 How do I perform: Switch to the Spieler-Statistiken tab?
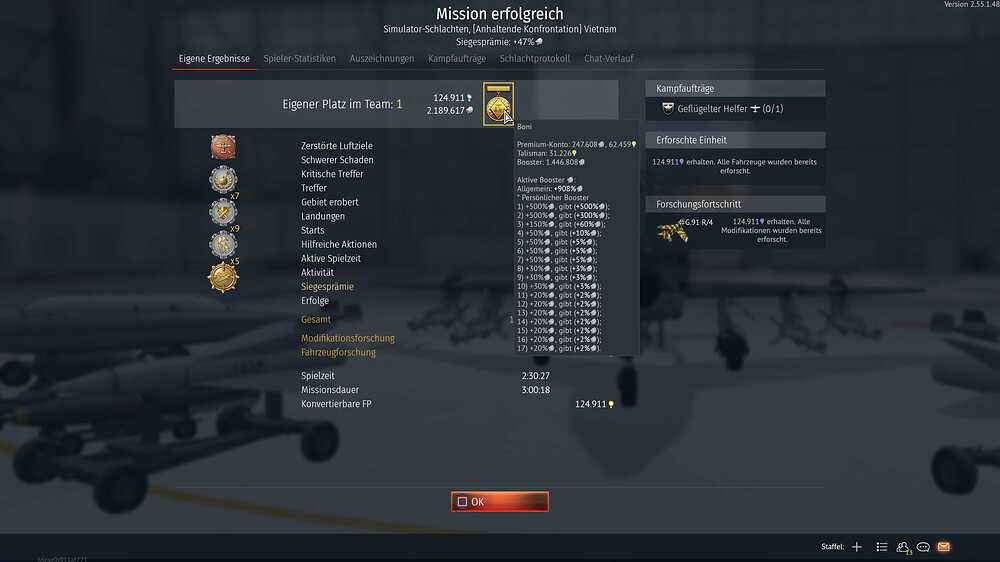click(x=299, y=59)
